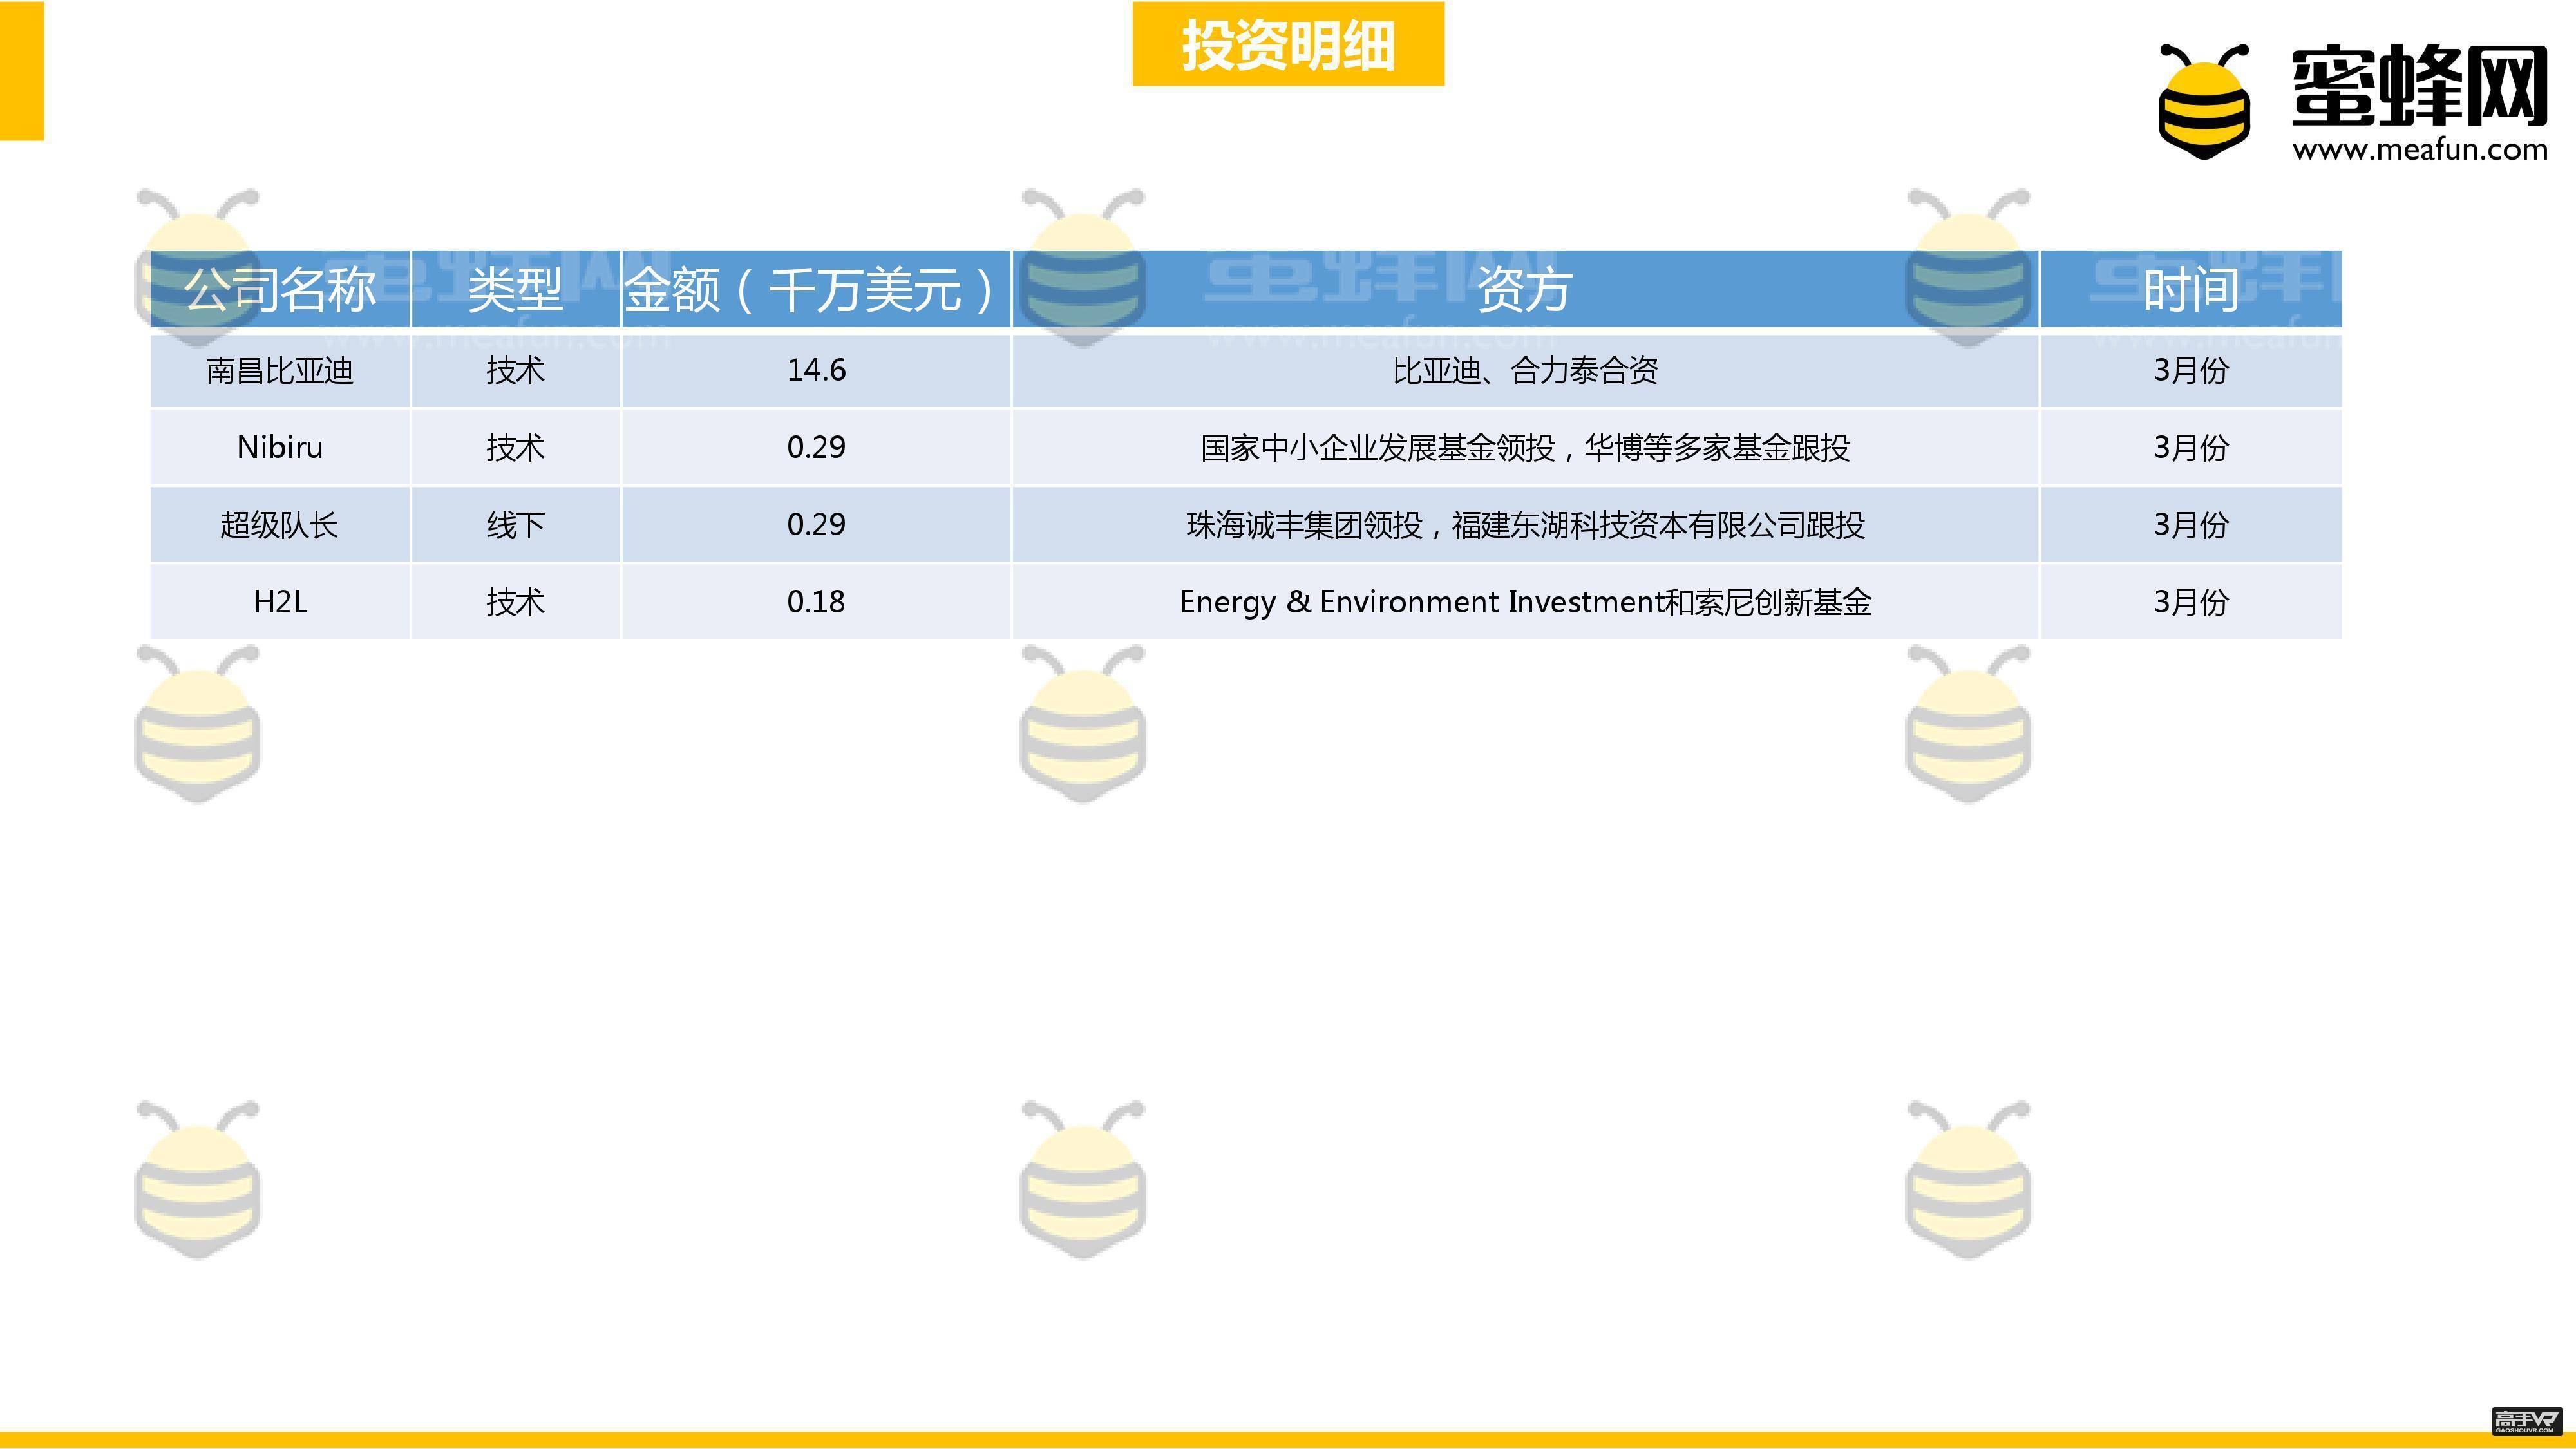Click the Nibiru company cell

pos(280,447)
